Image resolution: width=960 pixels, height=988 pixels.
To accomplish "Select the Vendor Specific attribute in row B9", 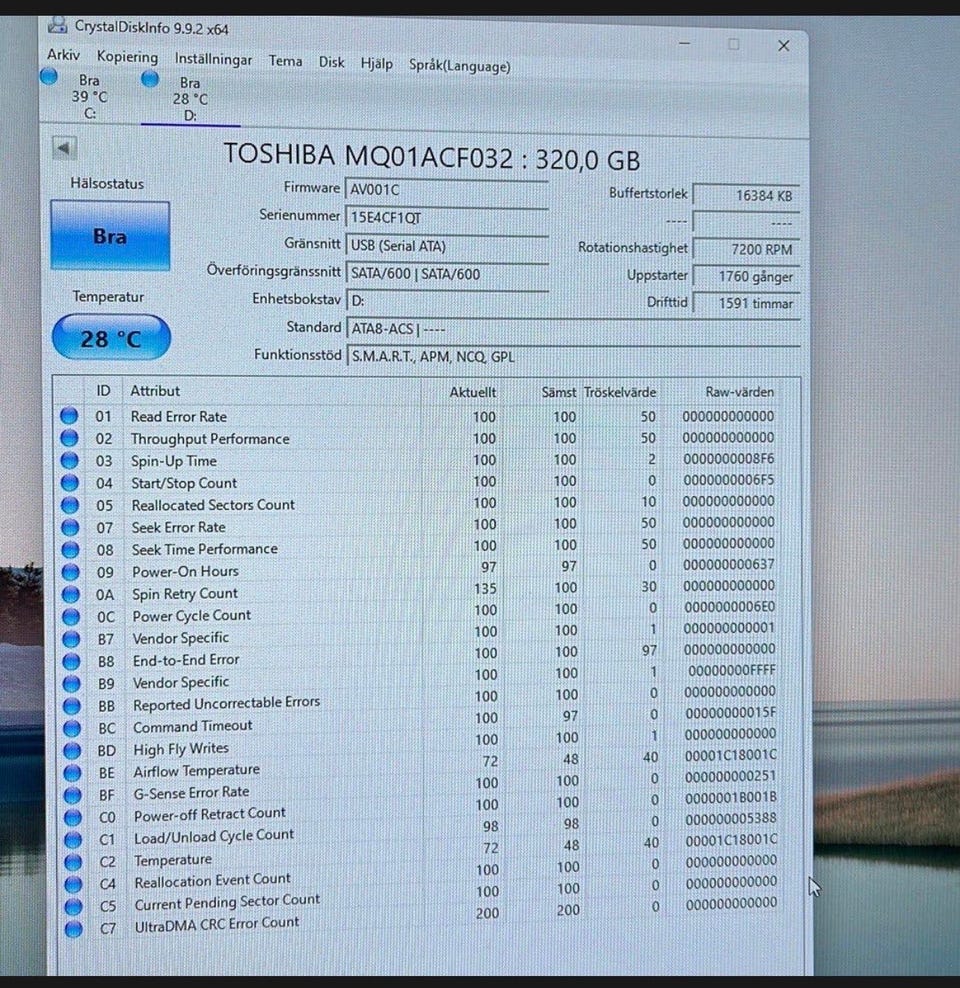I will [181, 682].
